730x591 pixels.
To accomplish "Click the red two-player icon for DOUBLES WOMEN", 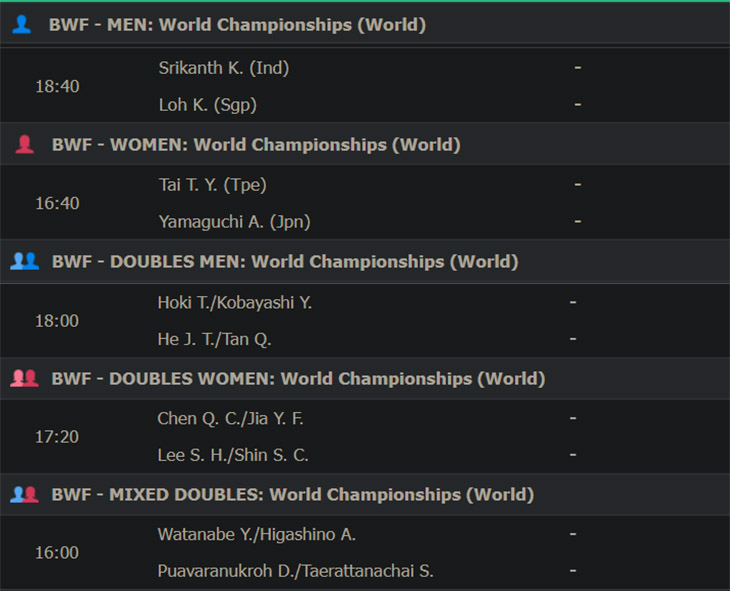I will tap(24, 378).
